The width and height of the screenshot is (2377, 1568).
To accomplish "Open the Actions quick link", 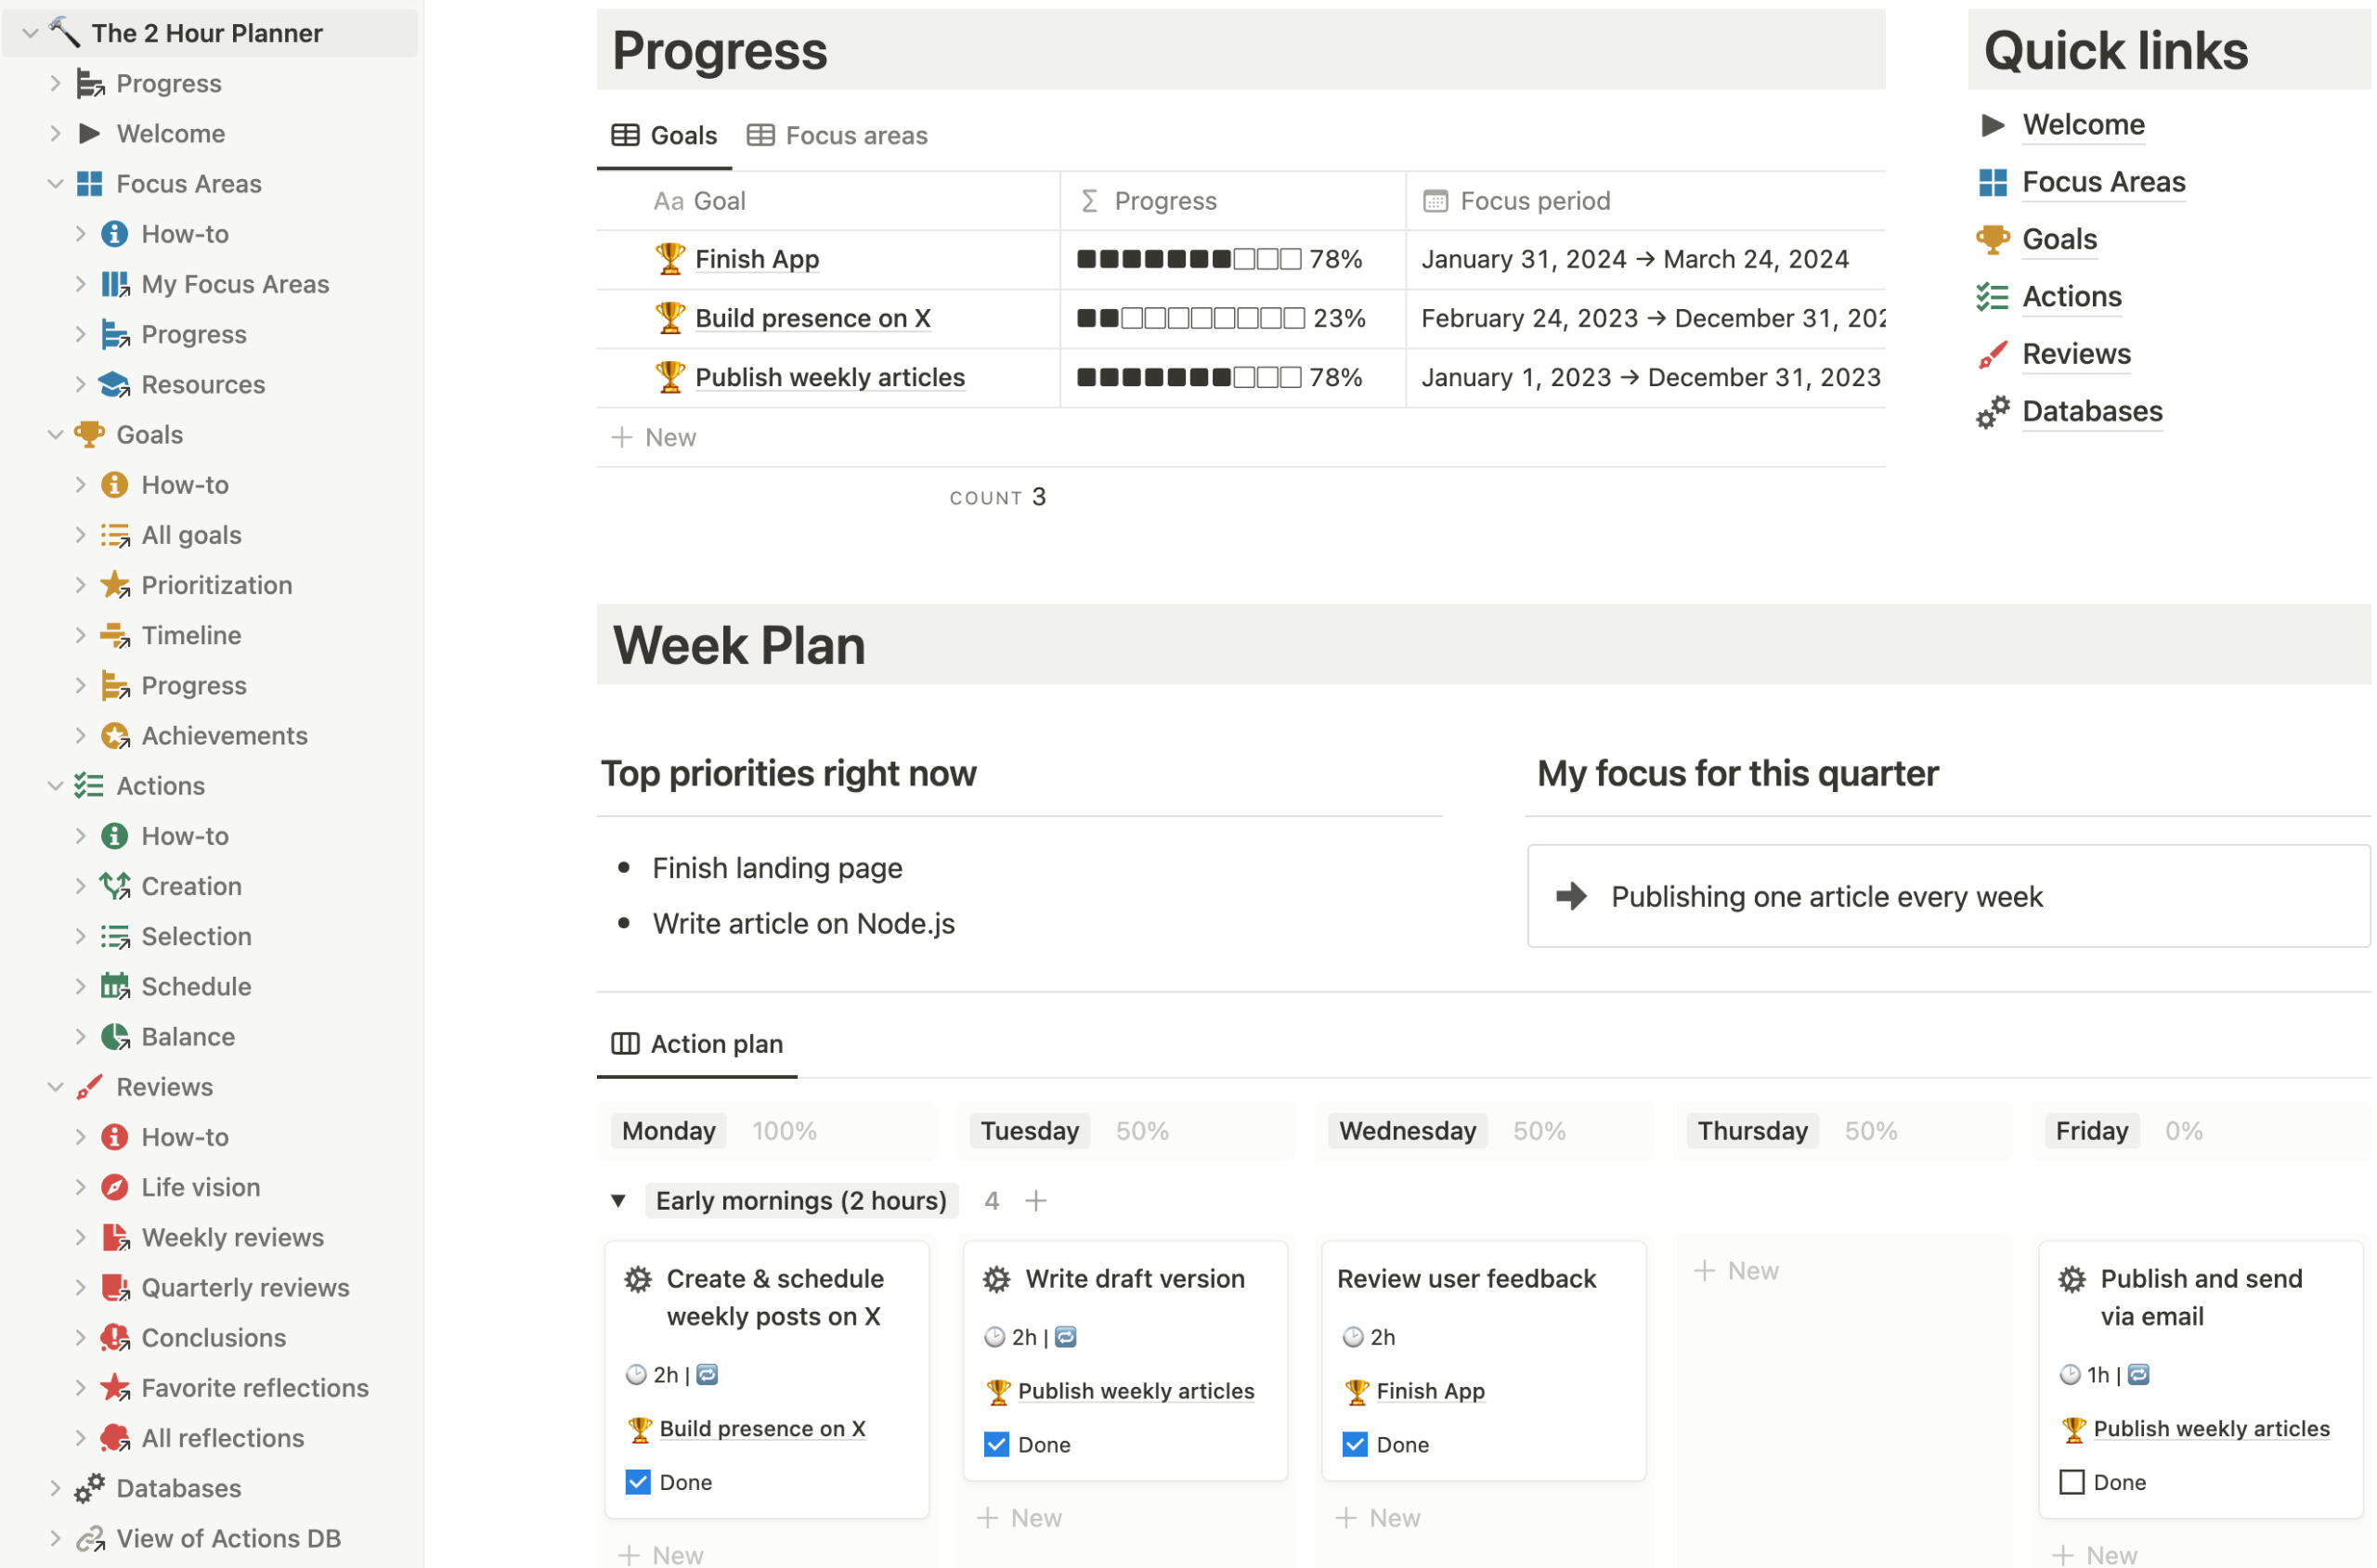I will (2071, 297).
